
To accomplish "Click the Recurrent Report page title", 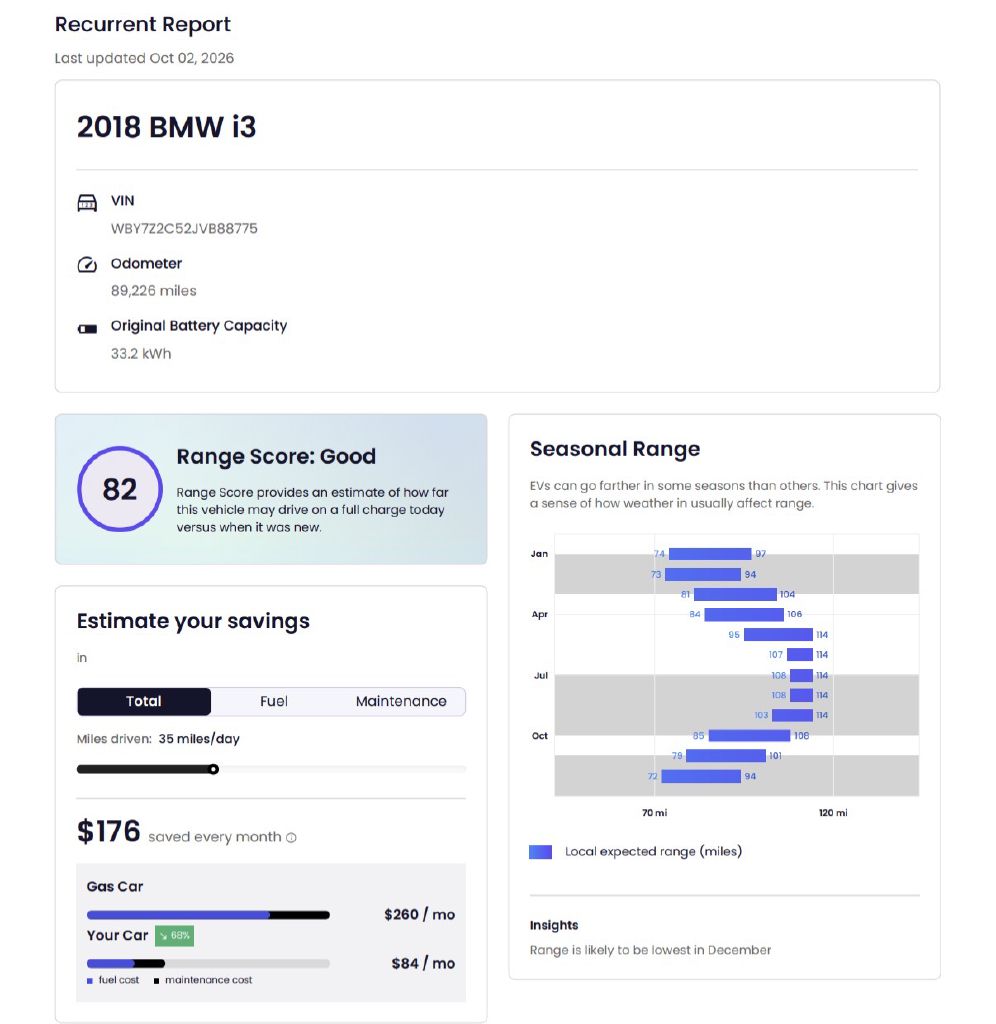I will click(x=143, y=24).
